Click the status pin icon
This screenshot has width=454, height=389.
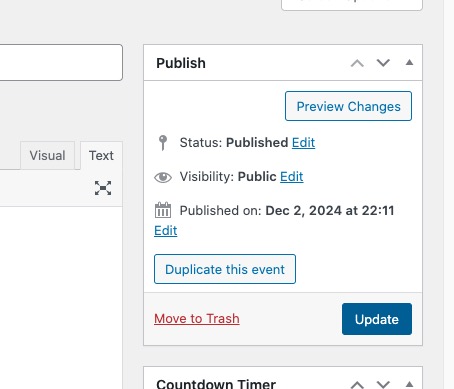click(163, 143)
